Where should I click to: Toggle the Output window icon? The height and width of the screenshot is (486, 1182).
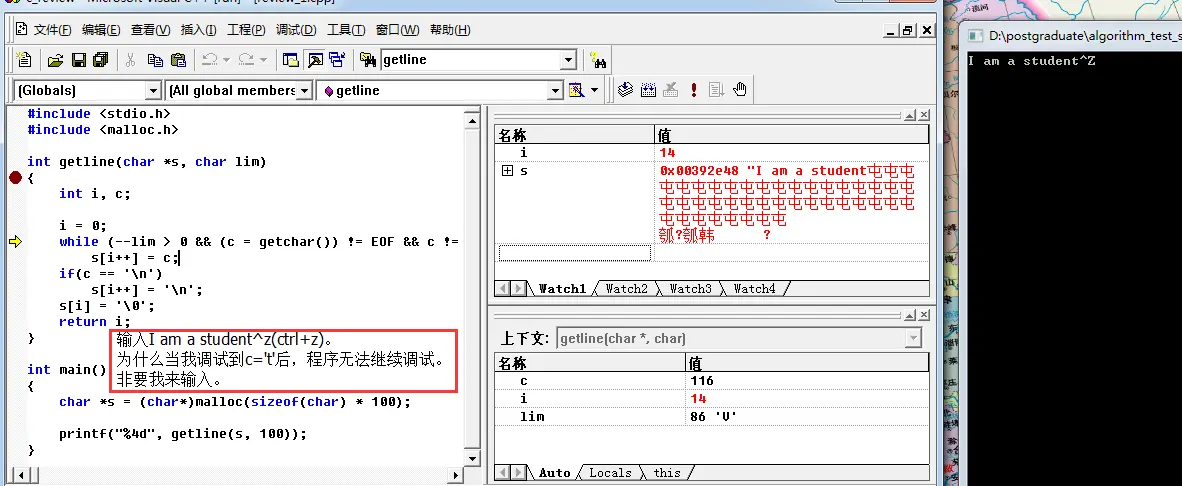[x=314, y=60]
